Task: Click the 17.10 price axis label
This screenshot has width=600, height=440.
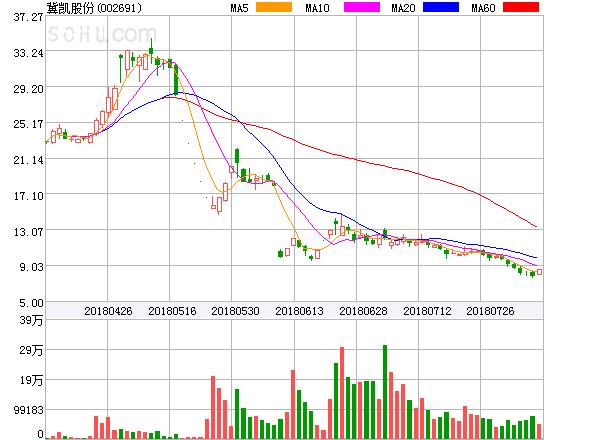Action: tap(28, 196)
